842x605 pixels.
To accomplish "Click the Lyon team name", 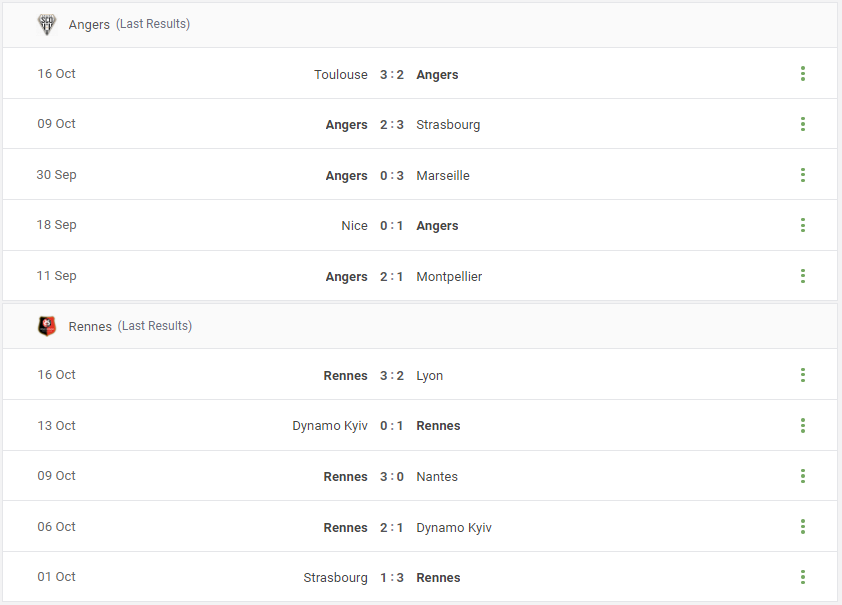I will pyautogui.click(x=430, y=376).
